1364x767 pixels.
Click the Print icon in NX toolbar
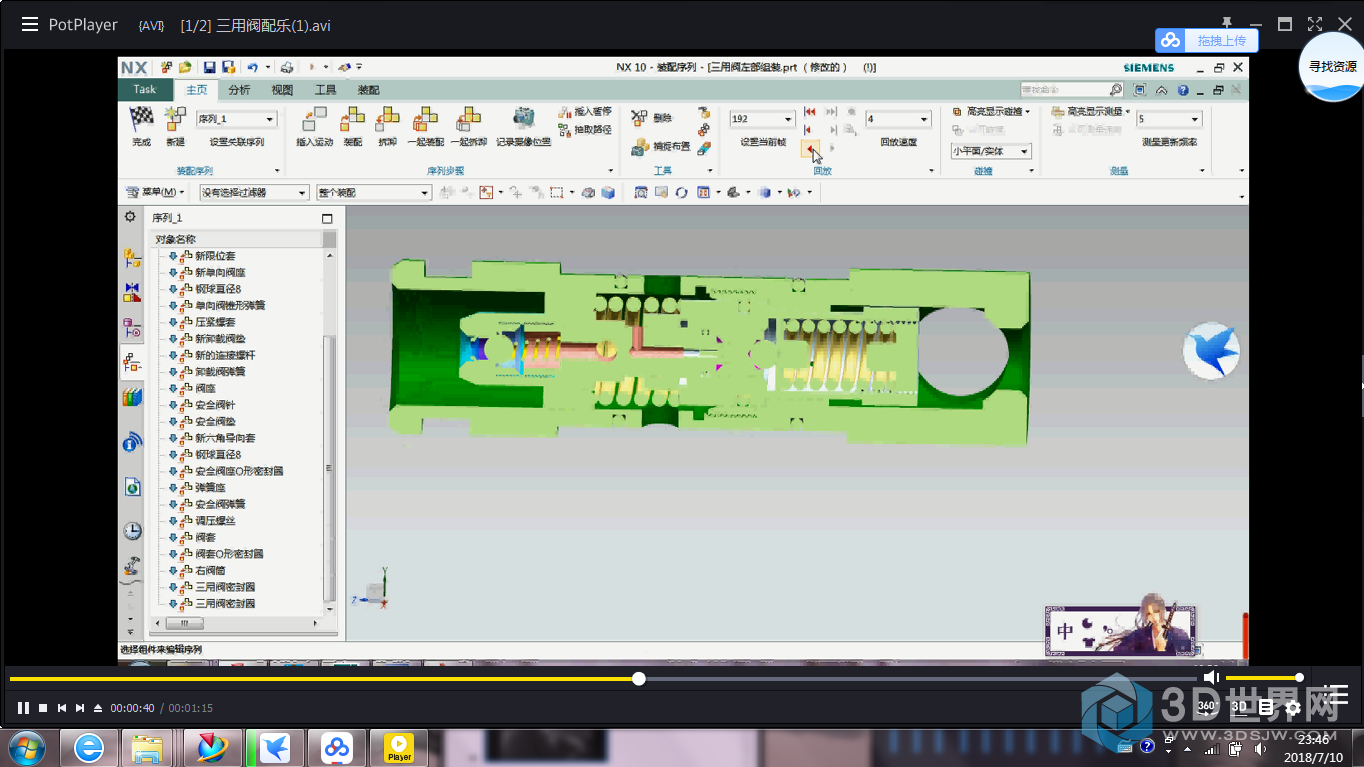click(287, 67)
